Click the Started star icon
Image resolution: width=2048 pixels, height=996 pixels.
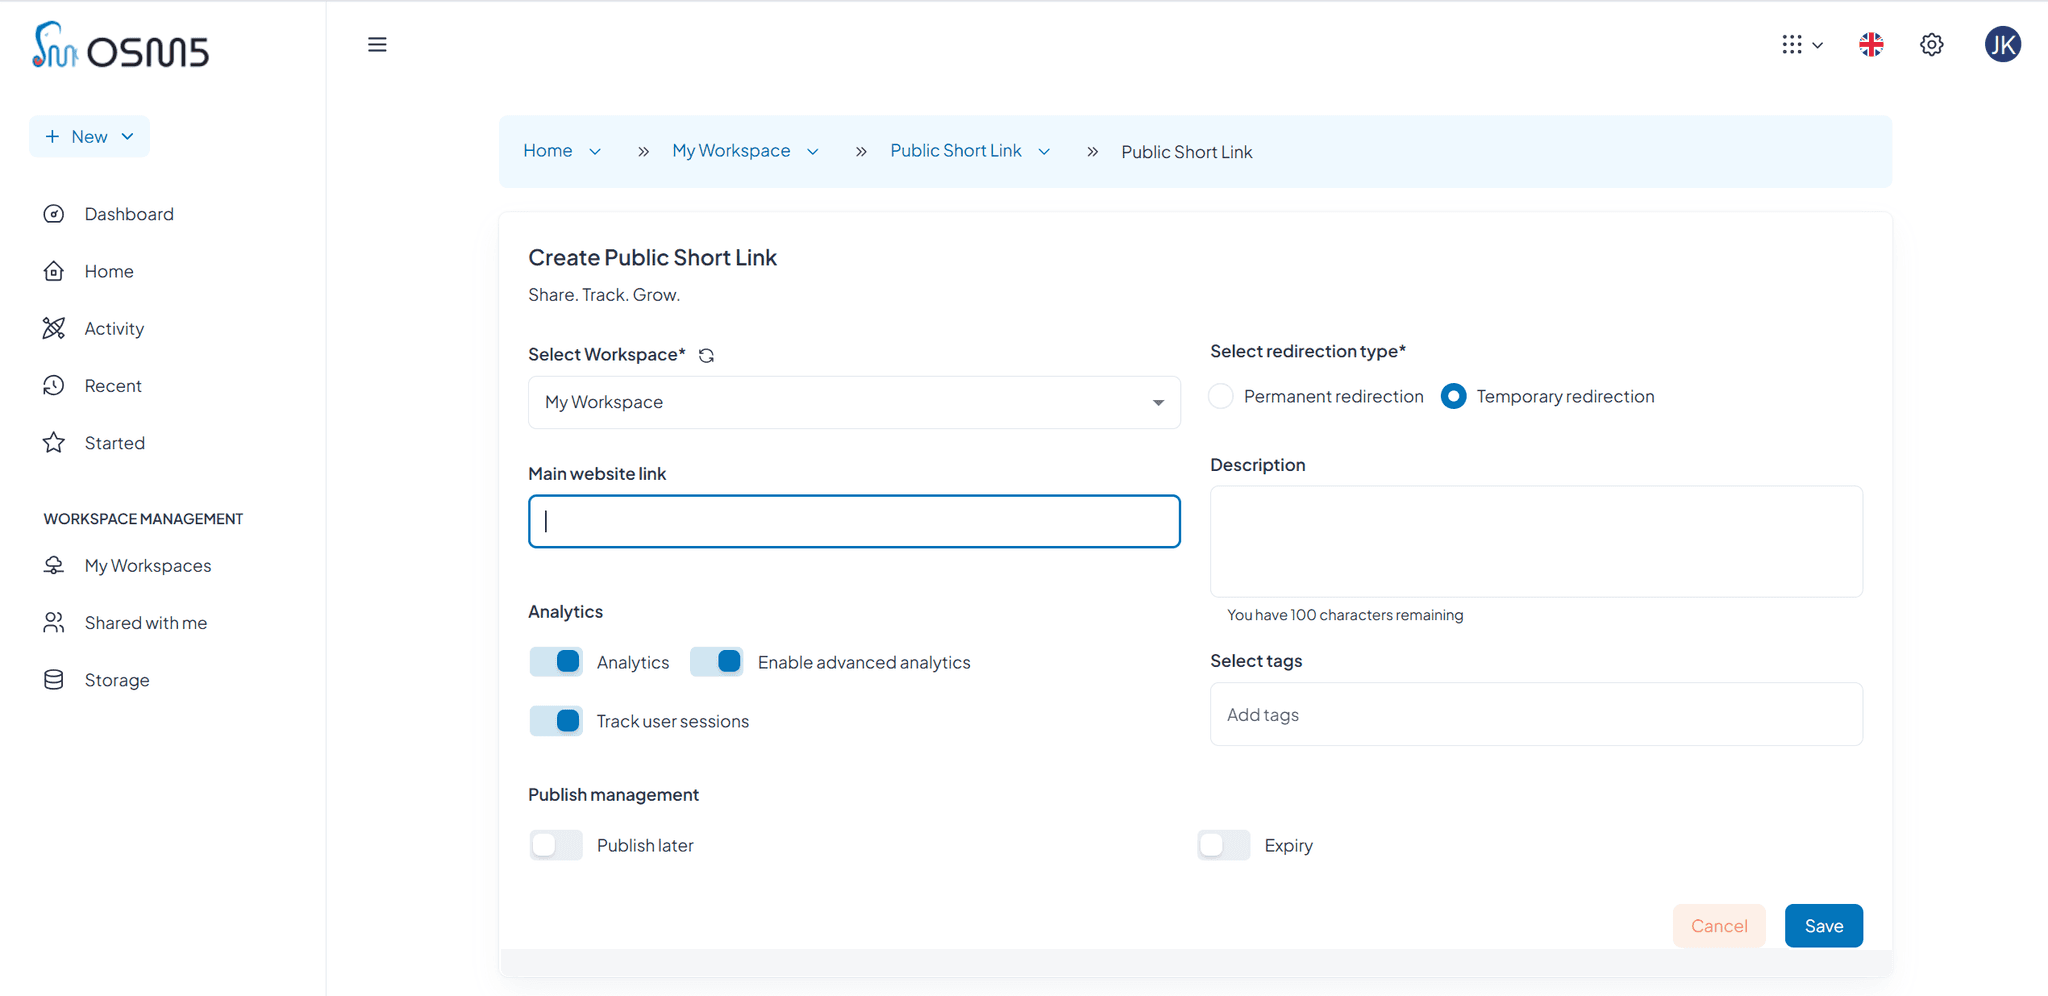pos(54,442)
